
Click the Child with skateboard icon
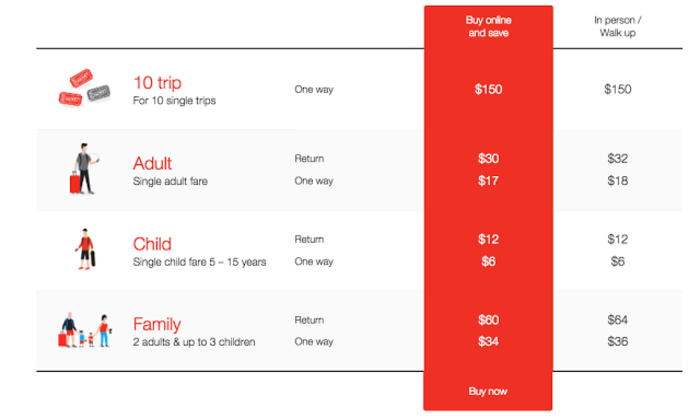(85, 249)
